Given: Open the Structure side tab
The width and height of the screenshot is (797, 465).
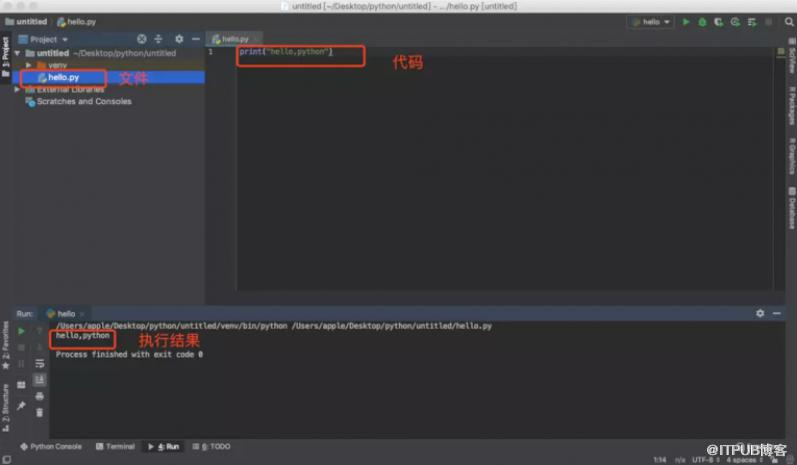Looking at the screenshot, I should click(x=6, y=408).
